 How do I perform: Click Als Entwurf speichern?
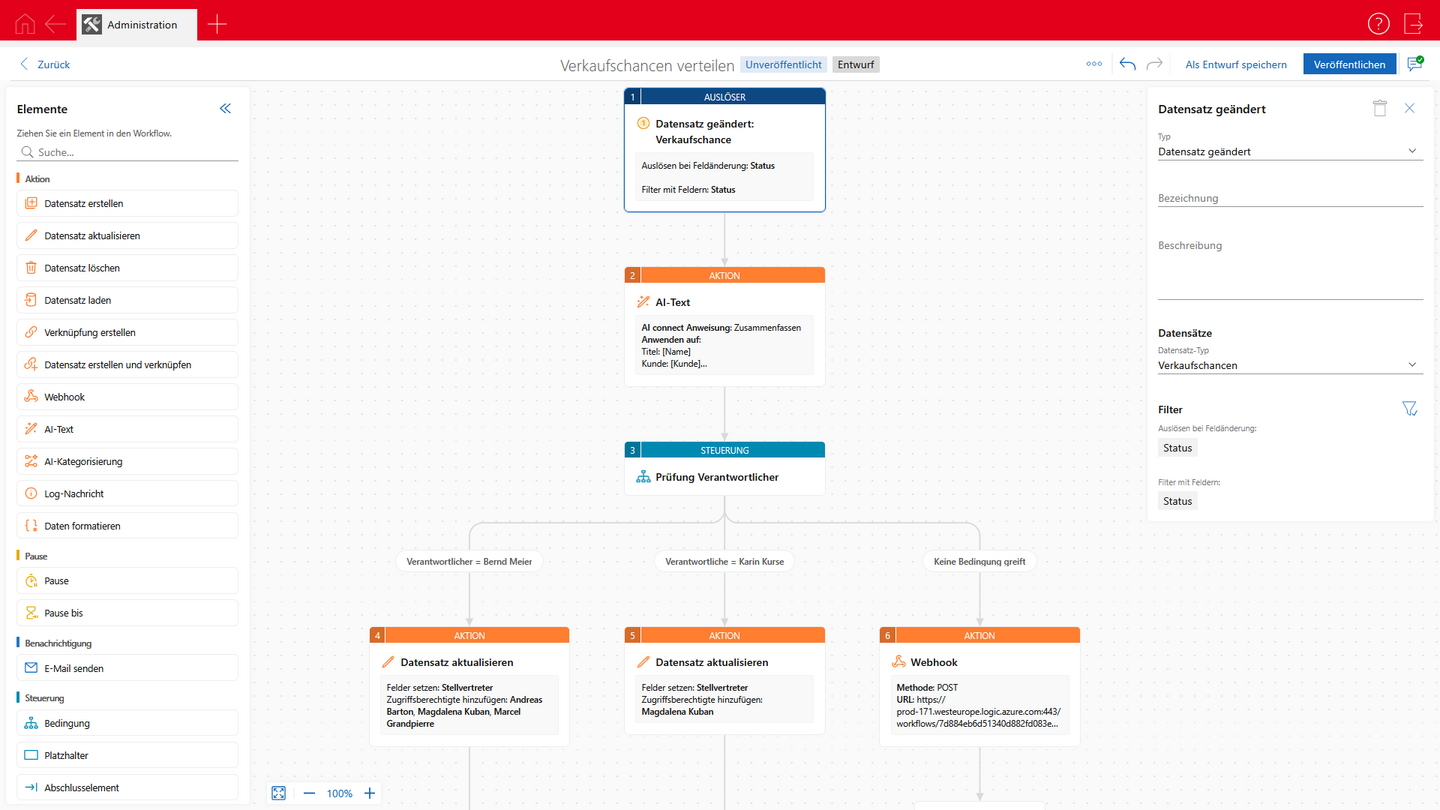1236,64
